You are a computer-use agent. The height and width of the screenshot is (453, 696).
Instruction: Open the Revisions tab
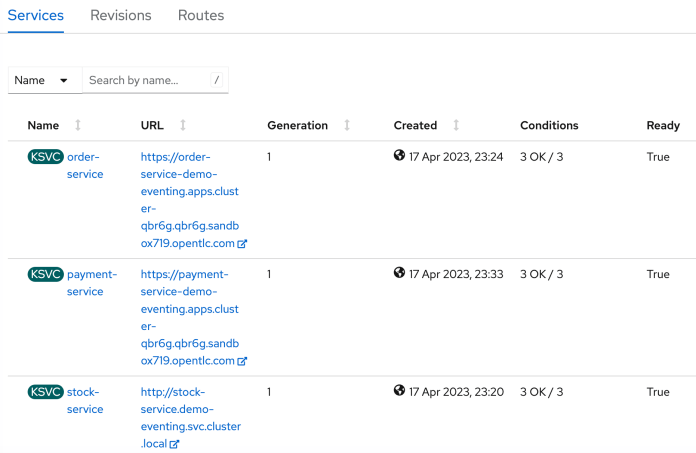coord(121,16)
